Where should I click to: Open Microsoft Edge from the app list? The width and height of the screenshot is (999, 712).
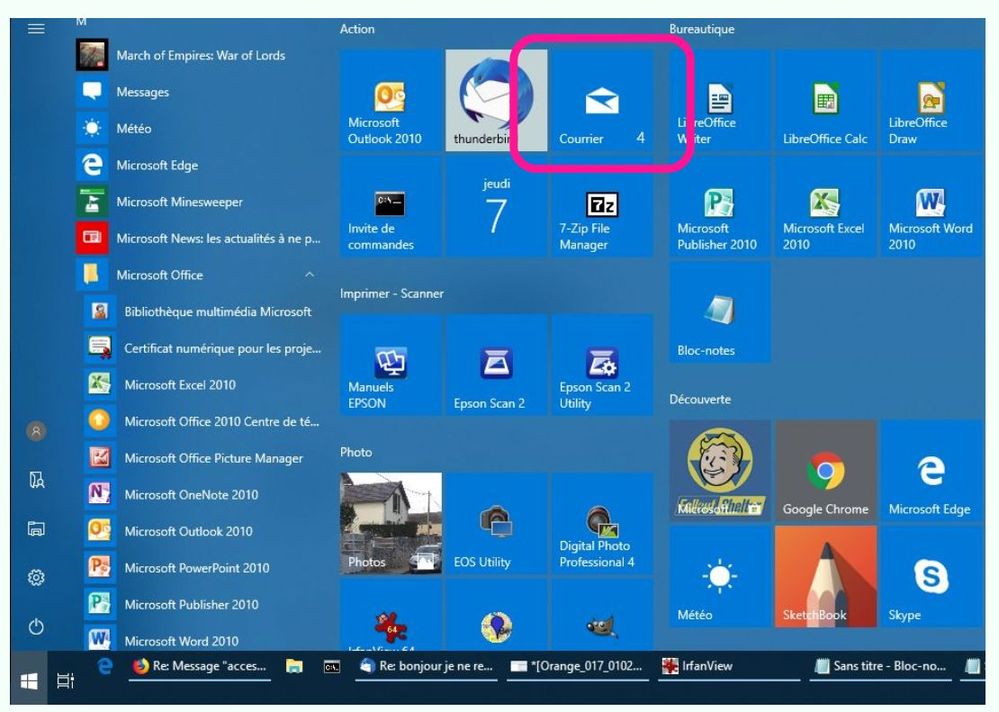point(201,166)
